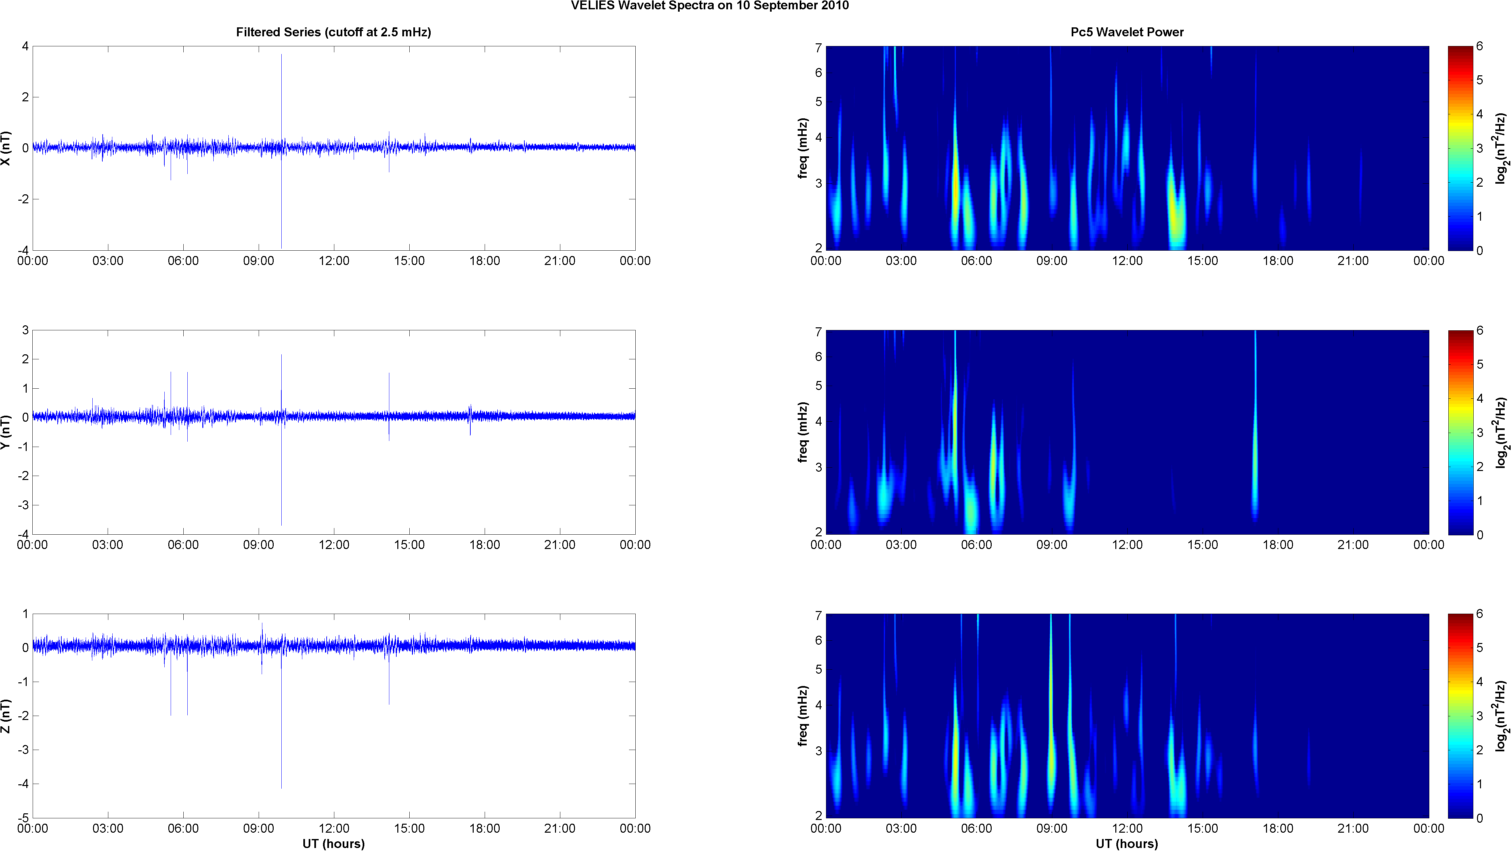The image size is (1511, 851).
Task: Click 'UT (hours)' label under the Z series plot
Action: (x=333, y=844)
